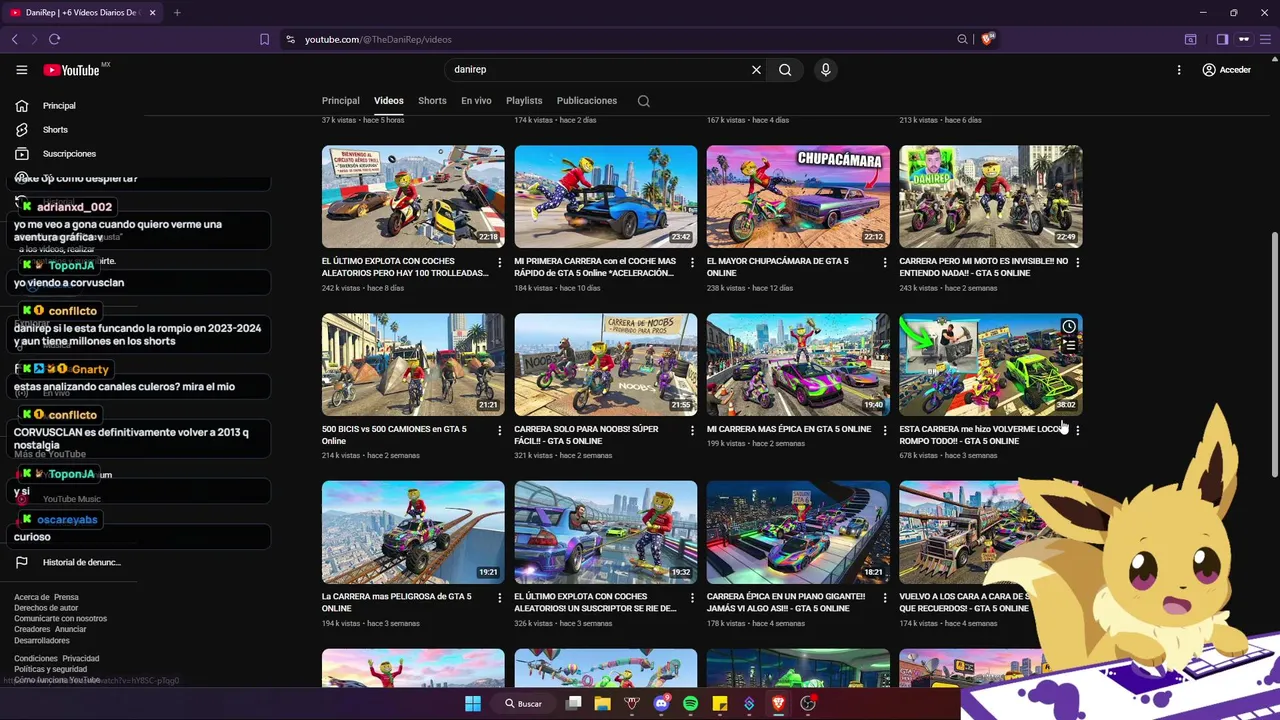Click the Prensa footer link
Screen dimensions: 1280x720
(x=66, y=597)
